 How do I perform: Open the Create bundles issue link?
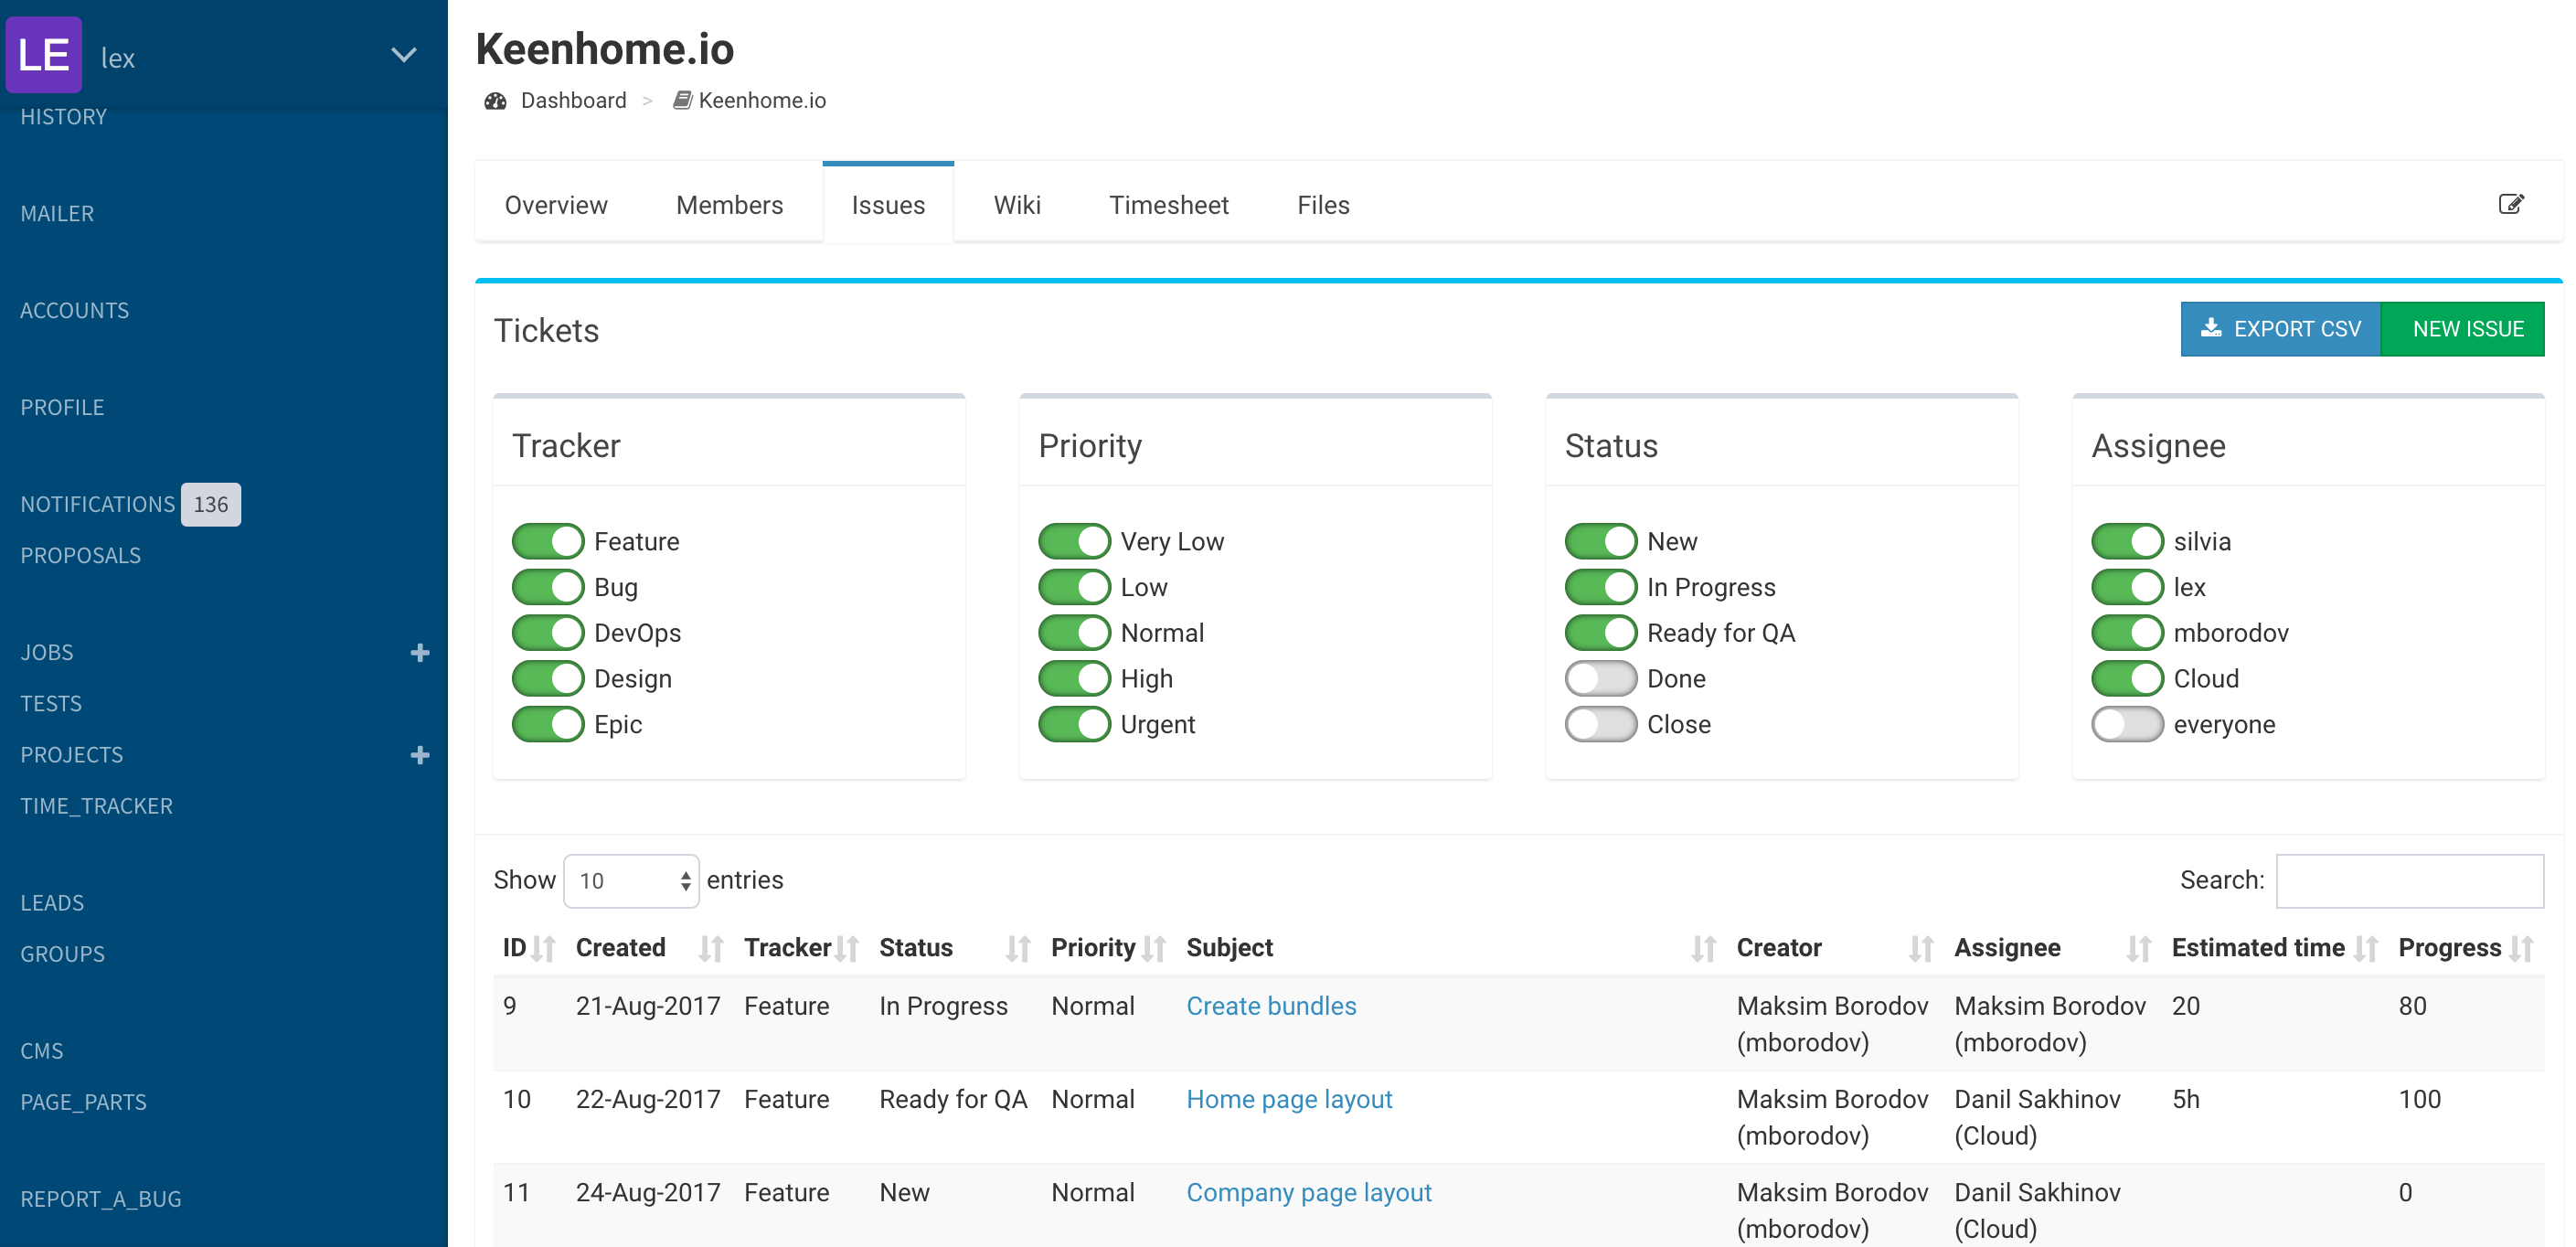coord(1271,1006)
